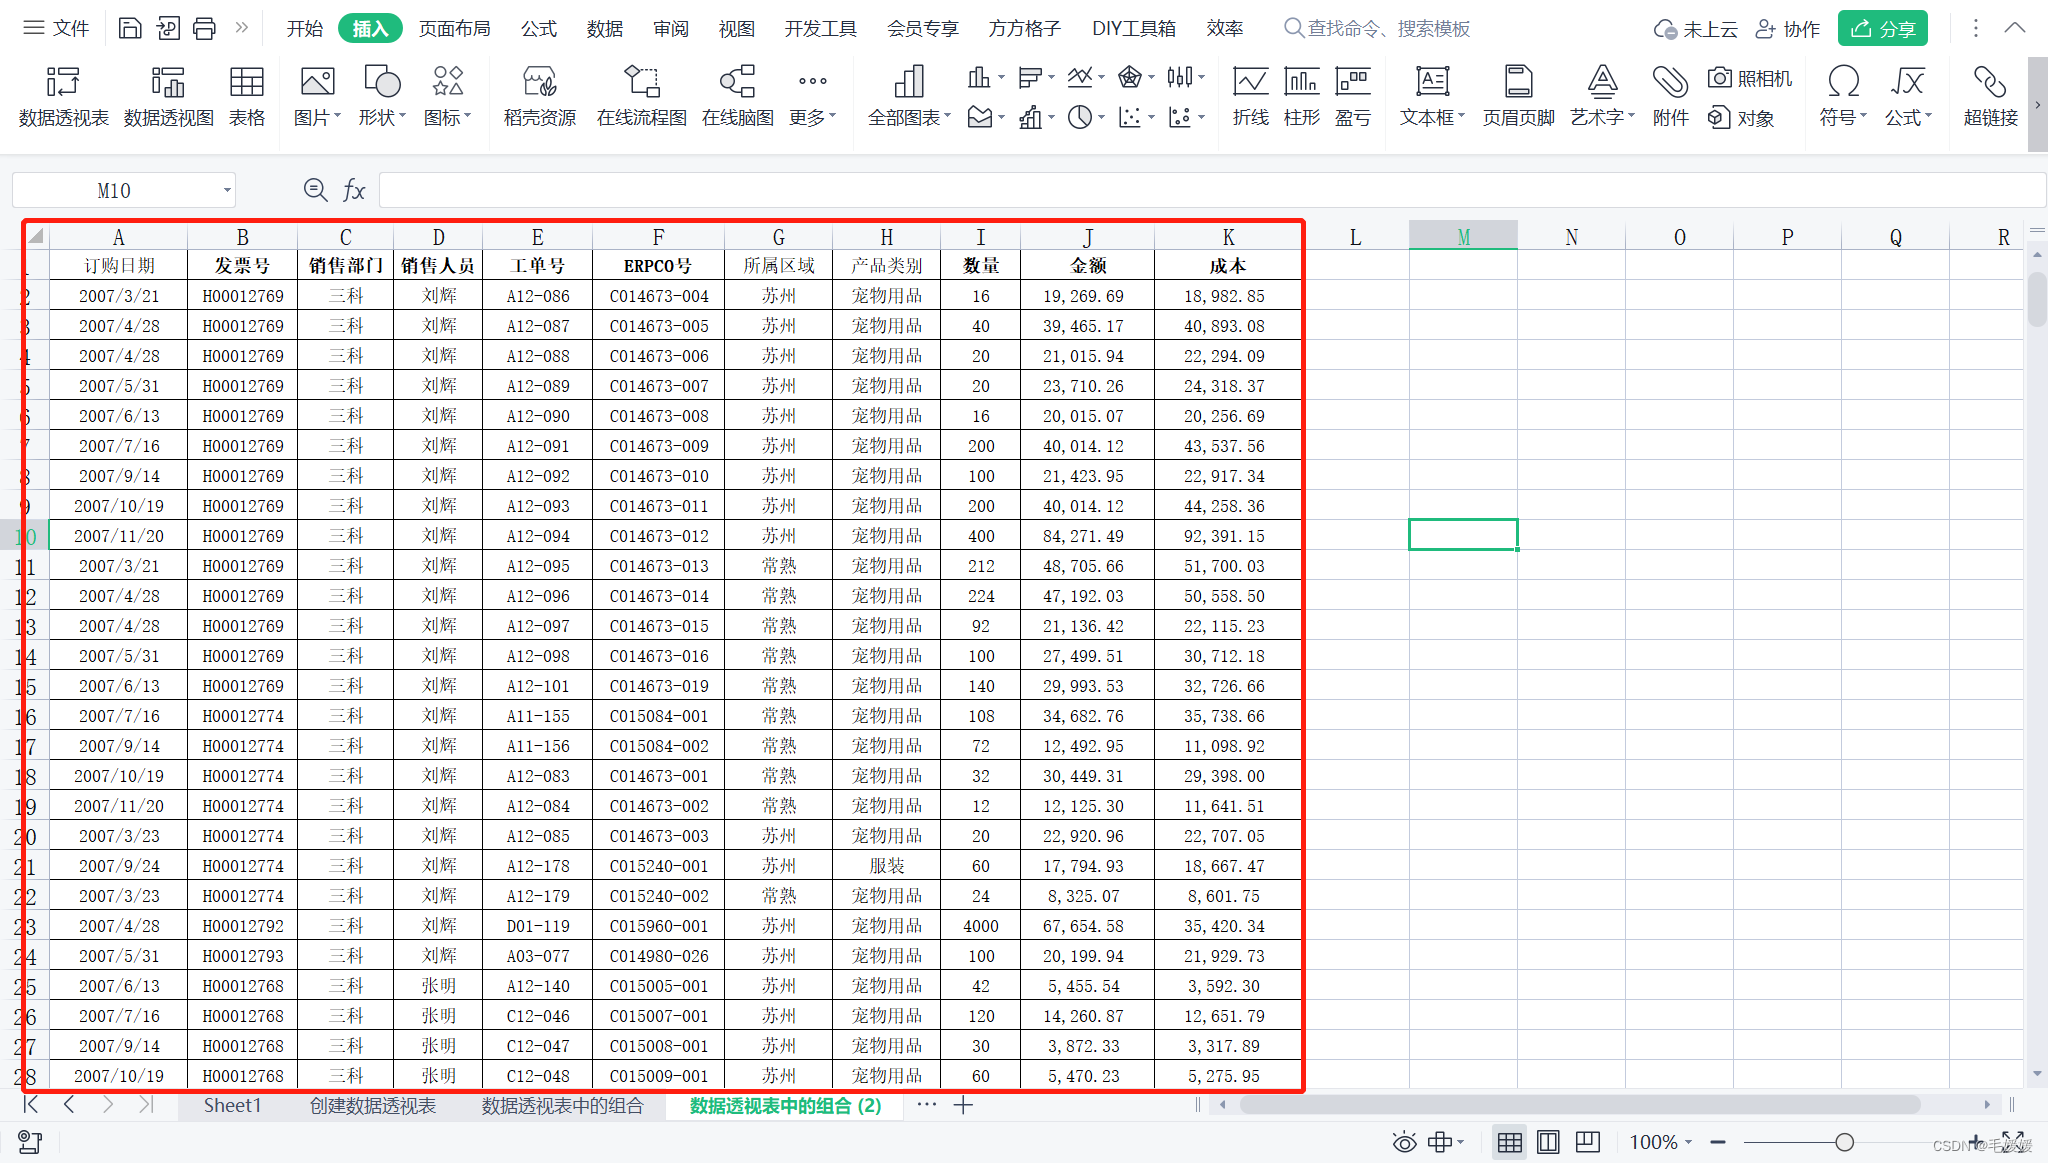Viewport: 2048px width, 1163px height.
Task: Open the 100% zoom level setting
Action: coord(1660,1142)
